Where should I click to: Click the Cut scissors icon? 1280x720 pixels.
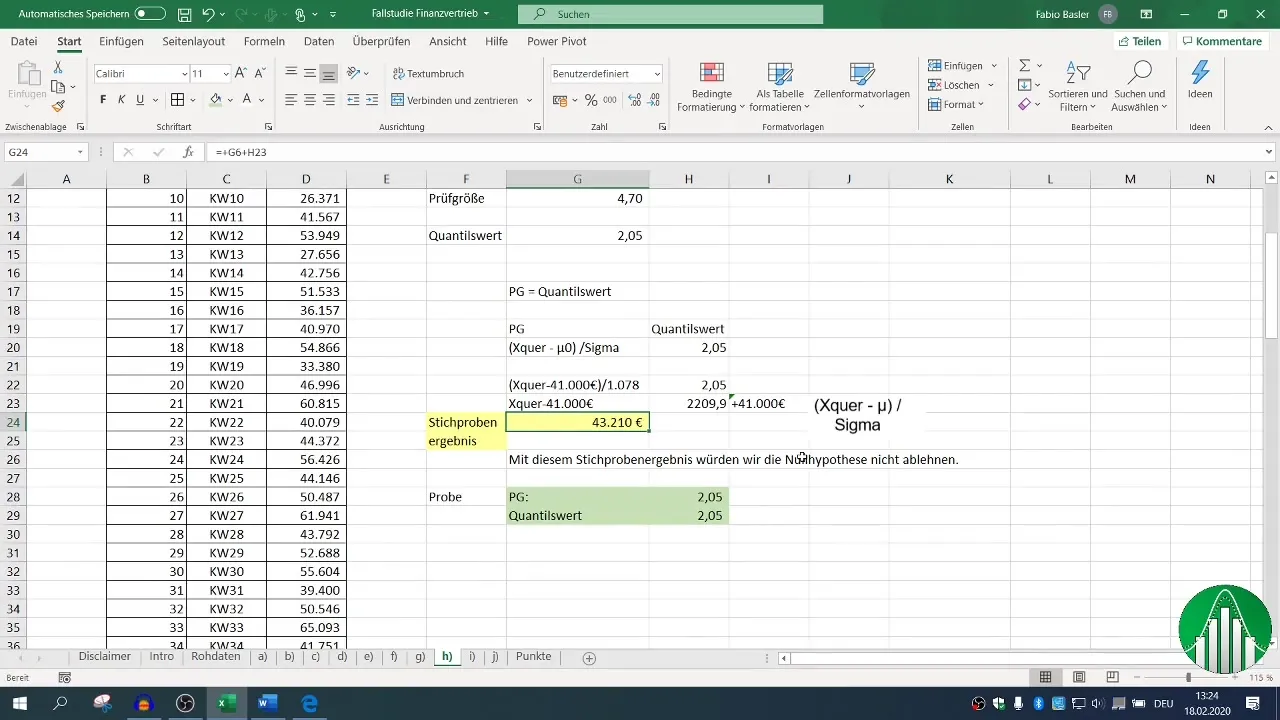point(58,67)
